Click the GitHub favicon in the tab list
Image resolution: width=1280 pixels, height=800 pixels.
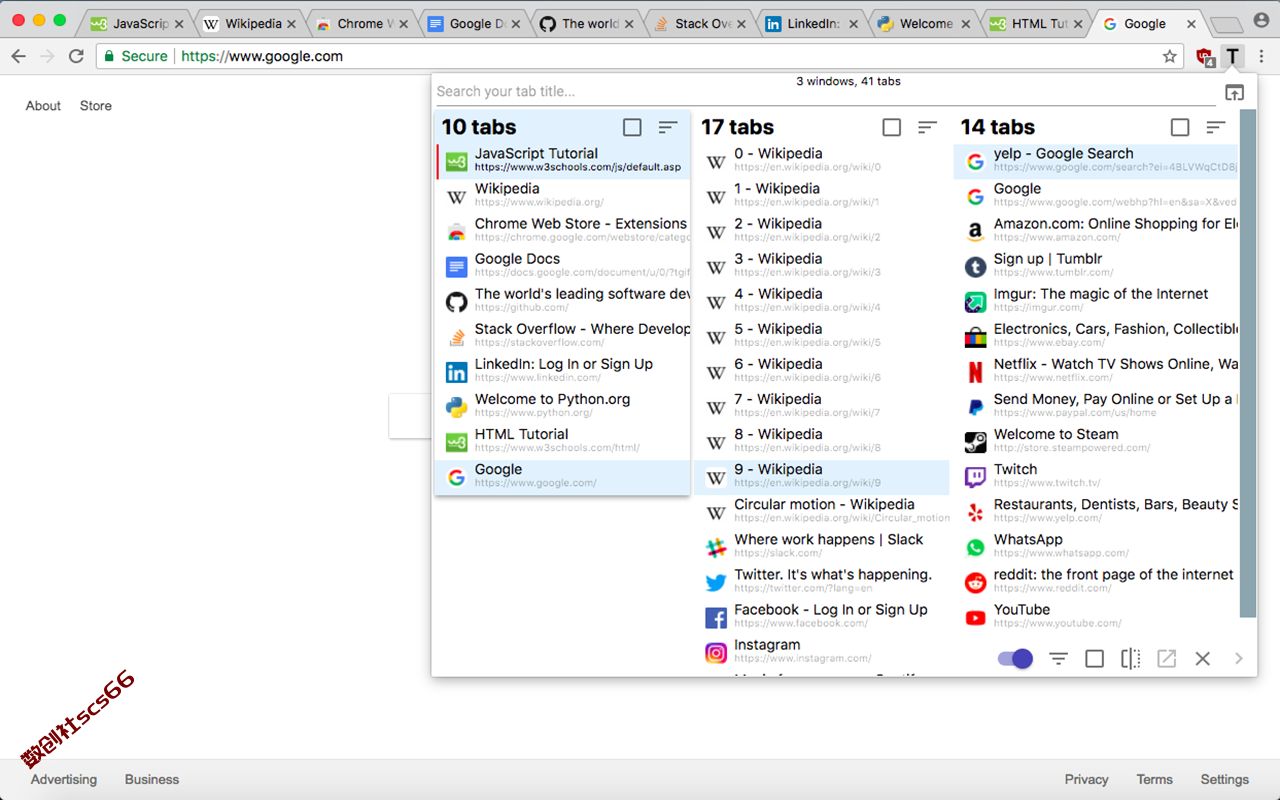tap(456, 302)
